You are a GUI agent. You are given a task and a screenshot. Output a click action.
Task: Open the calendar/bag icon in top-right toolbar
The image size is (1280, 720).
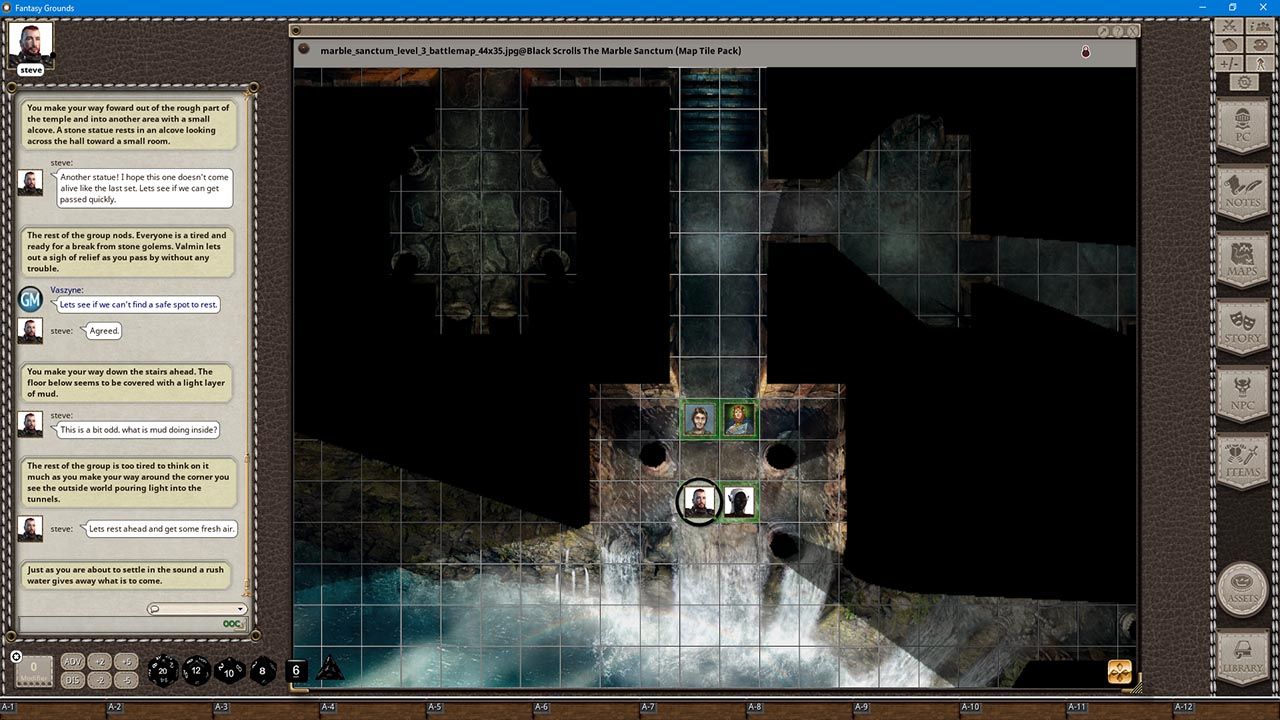pyautogui.click(x=1231, y=45)
